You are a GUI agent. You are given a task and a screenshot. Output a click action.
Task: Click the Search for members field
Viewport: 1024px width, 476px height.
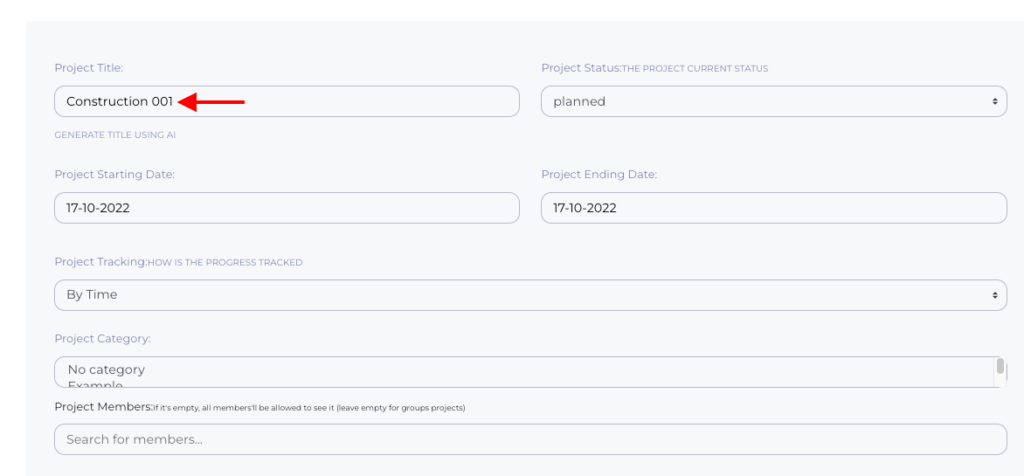(530, 439)
